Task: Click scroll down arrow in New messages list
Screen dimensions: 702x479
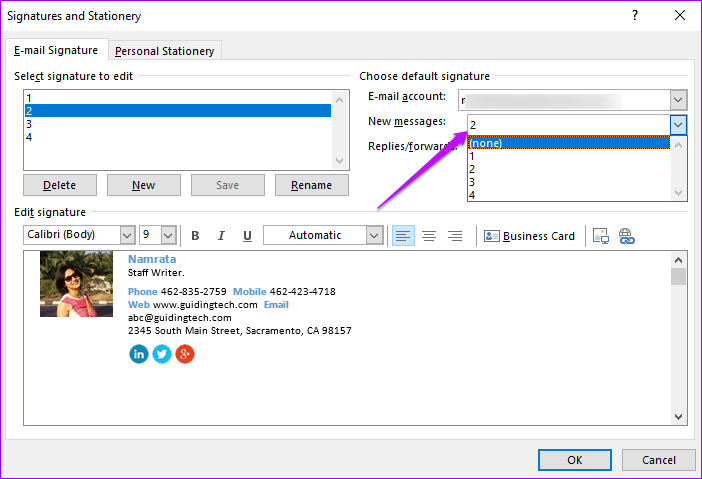Action: tap(678, 193)
